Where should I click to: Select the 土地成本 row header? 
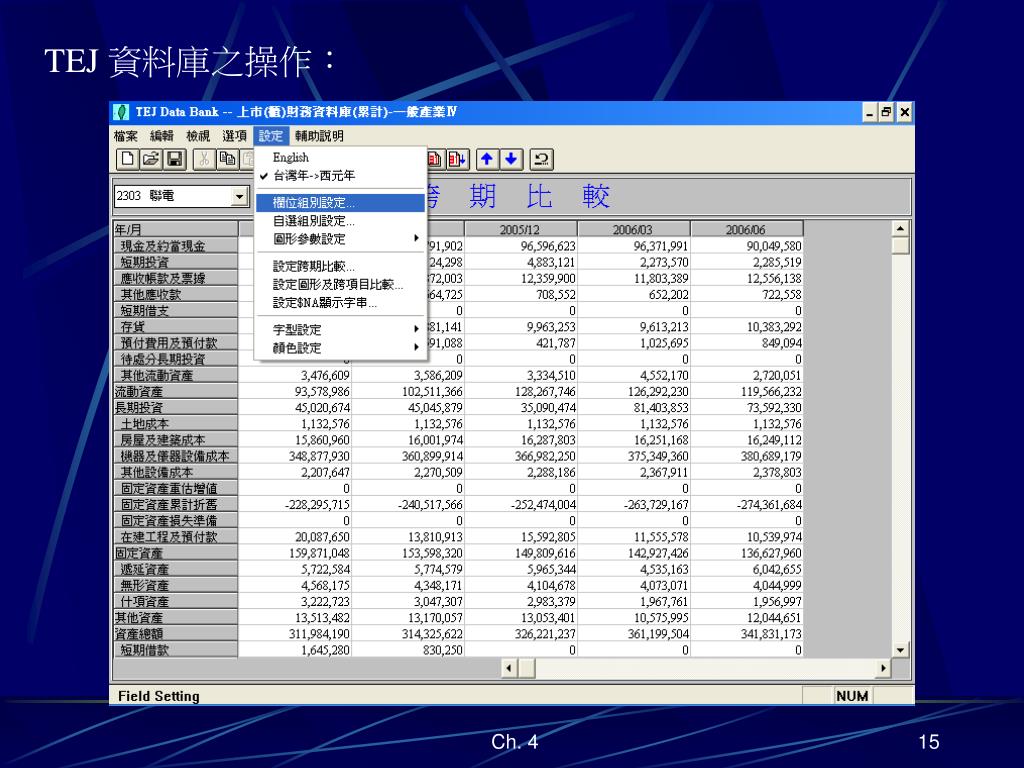tap(176, 424)
